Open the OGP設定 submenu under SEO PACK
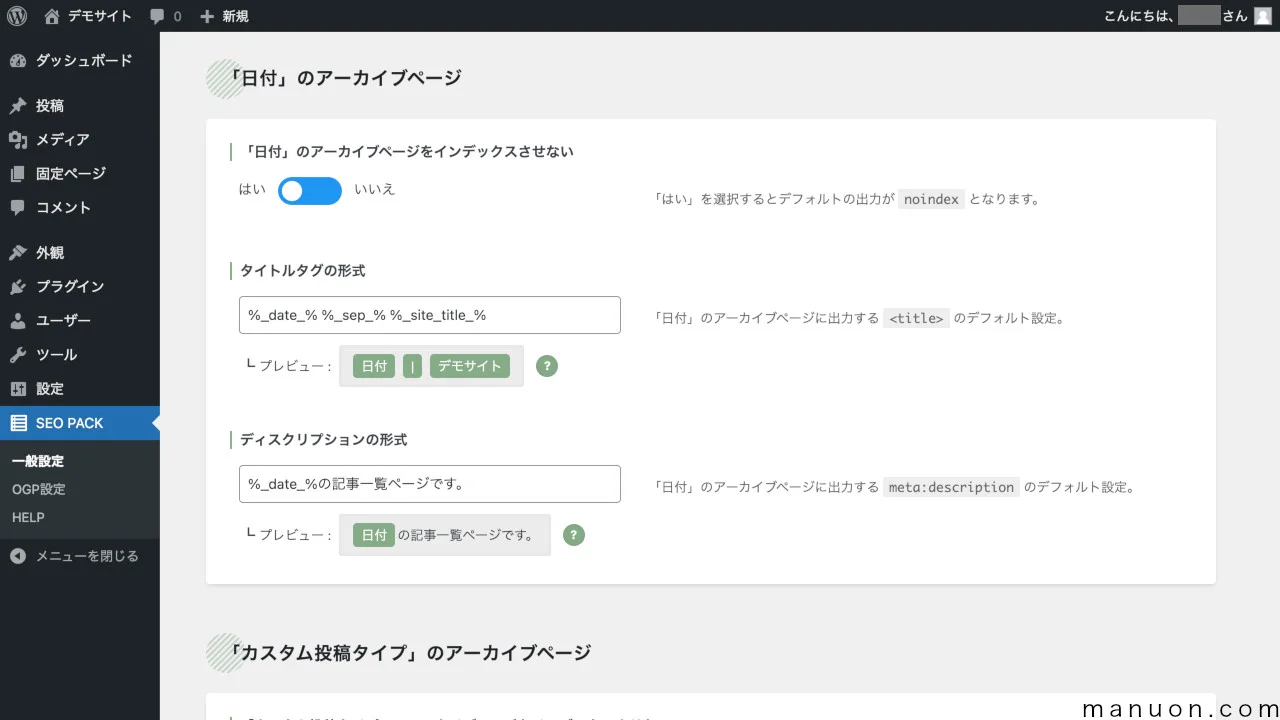Viewport: 1280px width, 720px height. click(37, 489)
